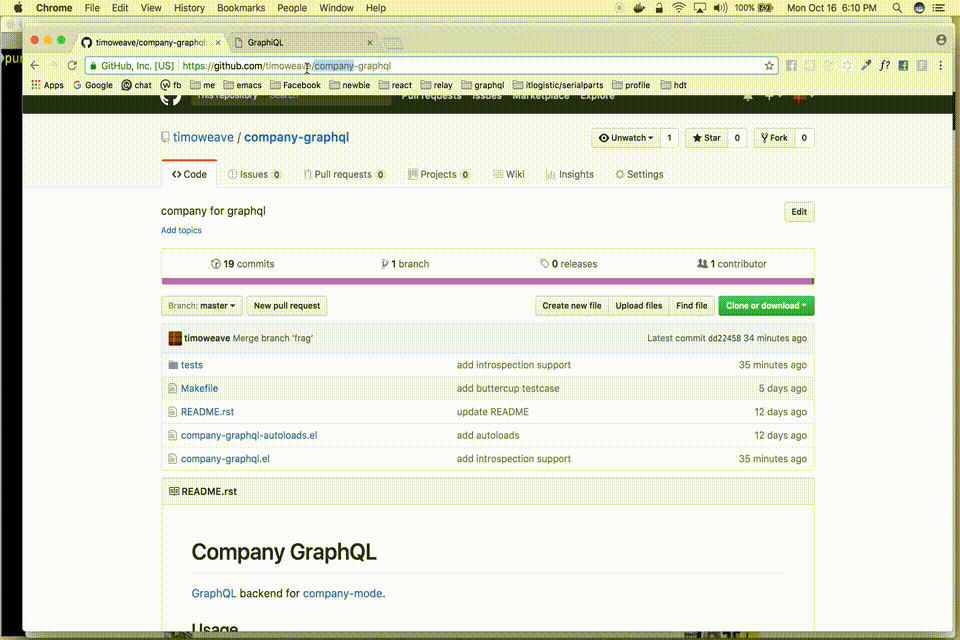Click timoweave avatar in commit row
Screen dimensions: 960x640
pyautogui.click(x=175, y=338)
